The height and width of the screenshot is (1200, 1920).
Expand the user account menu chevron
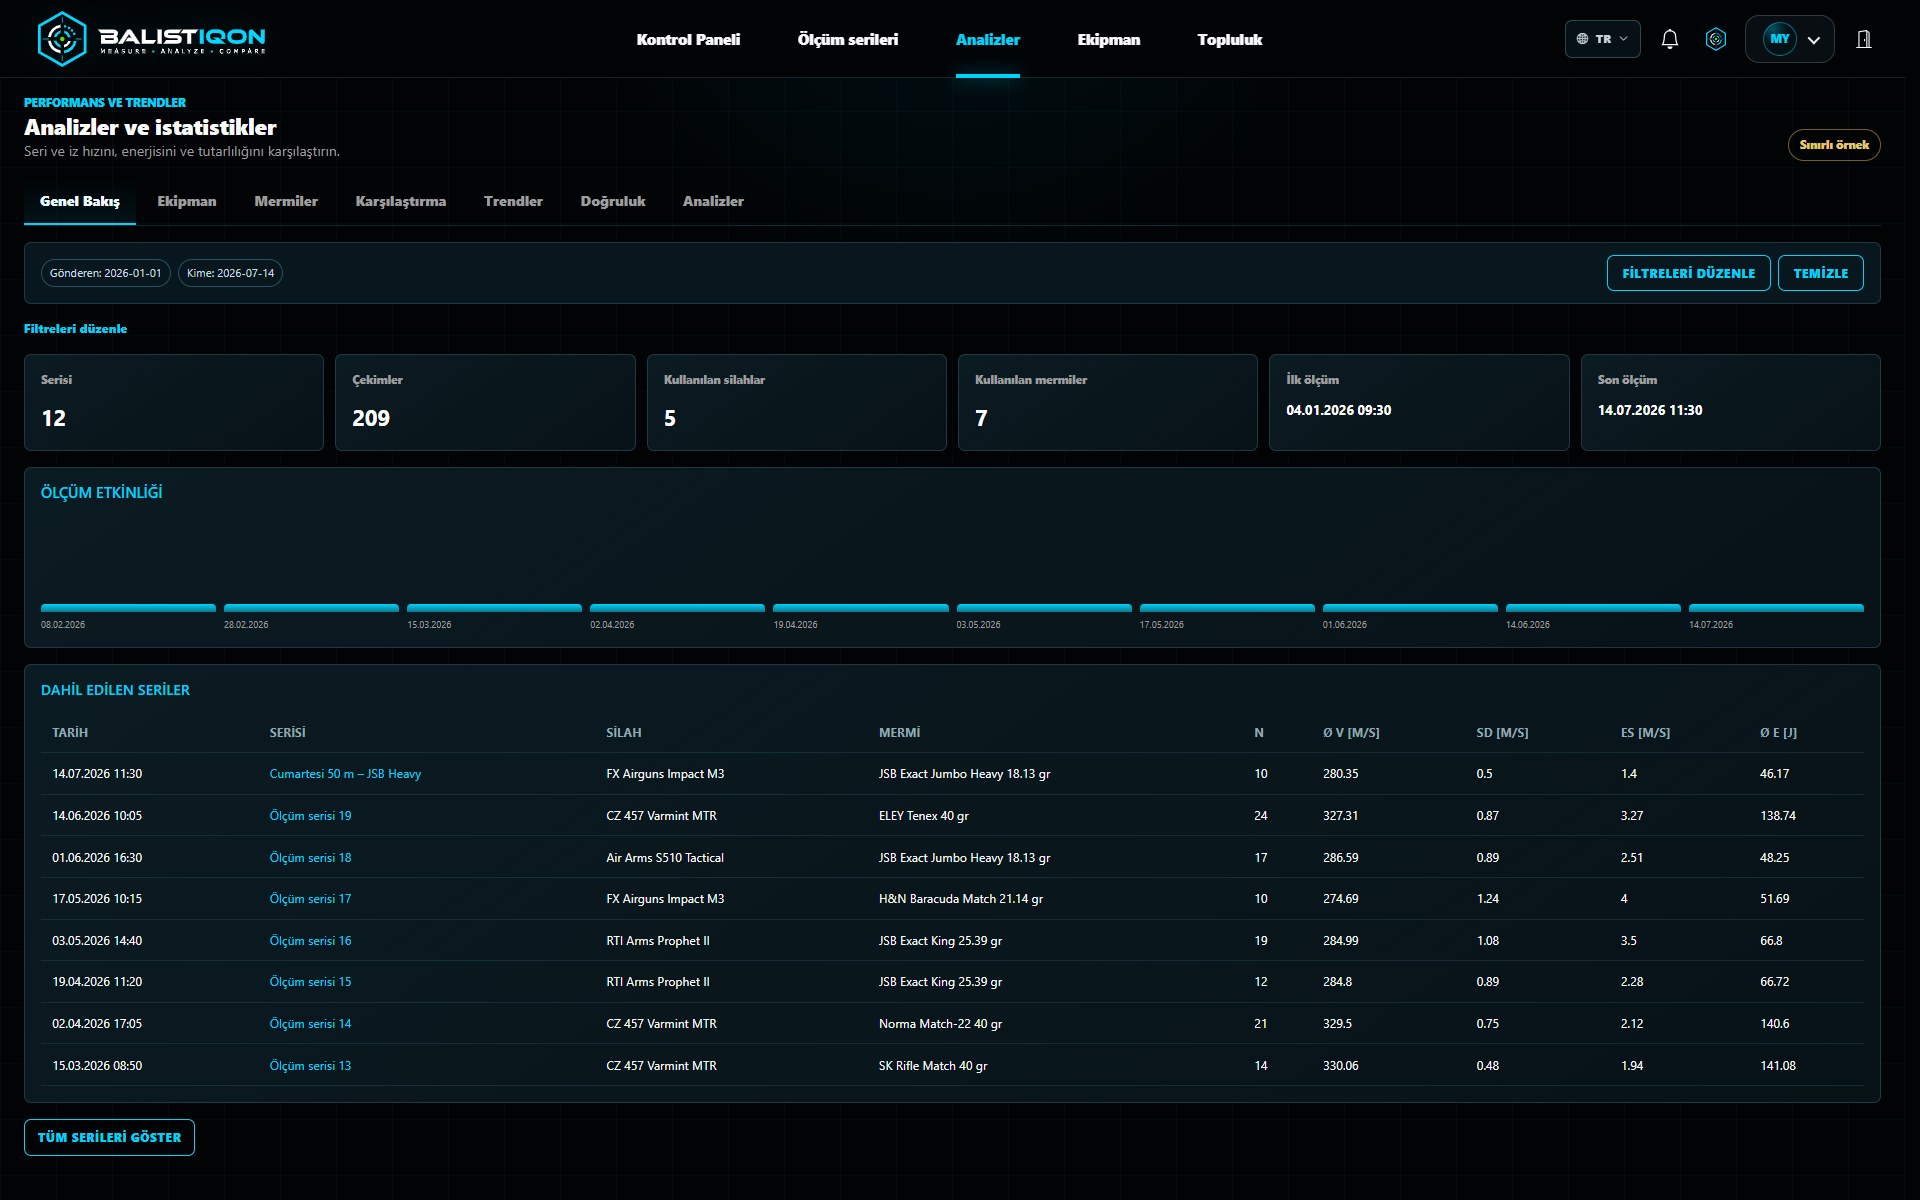[x=1814, y=40]
